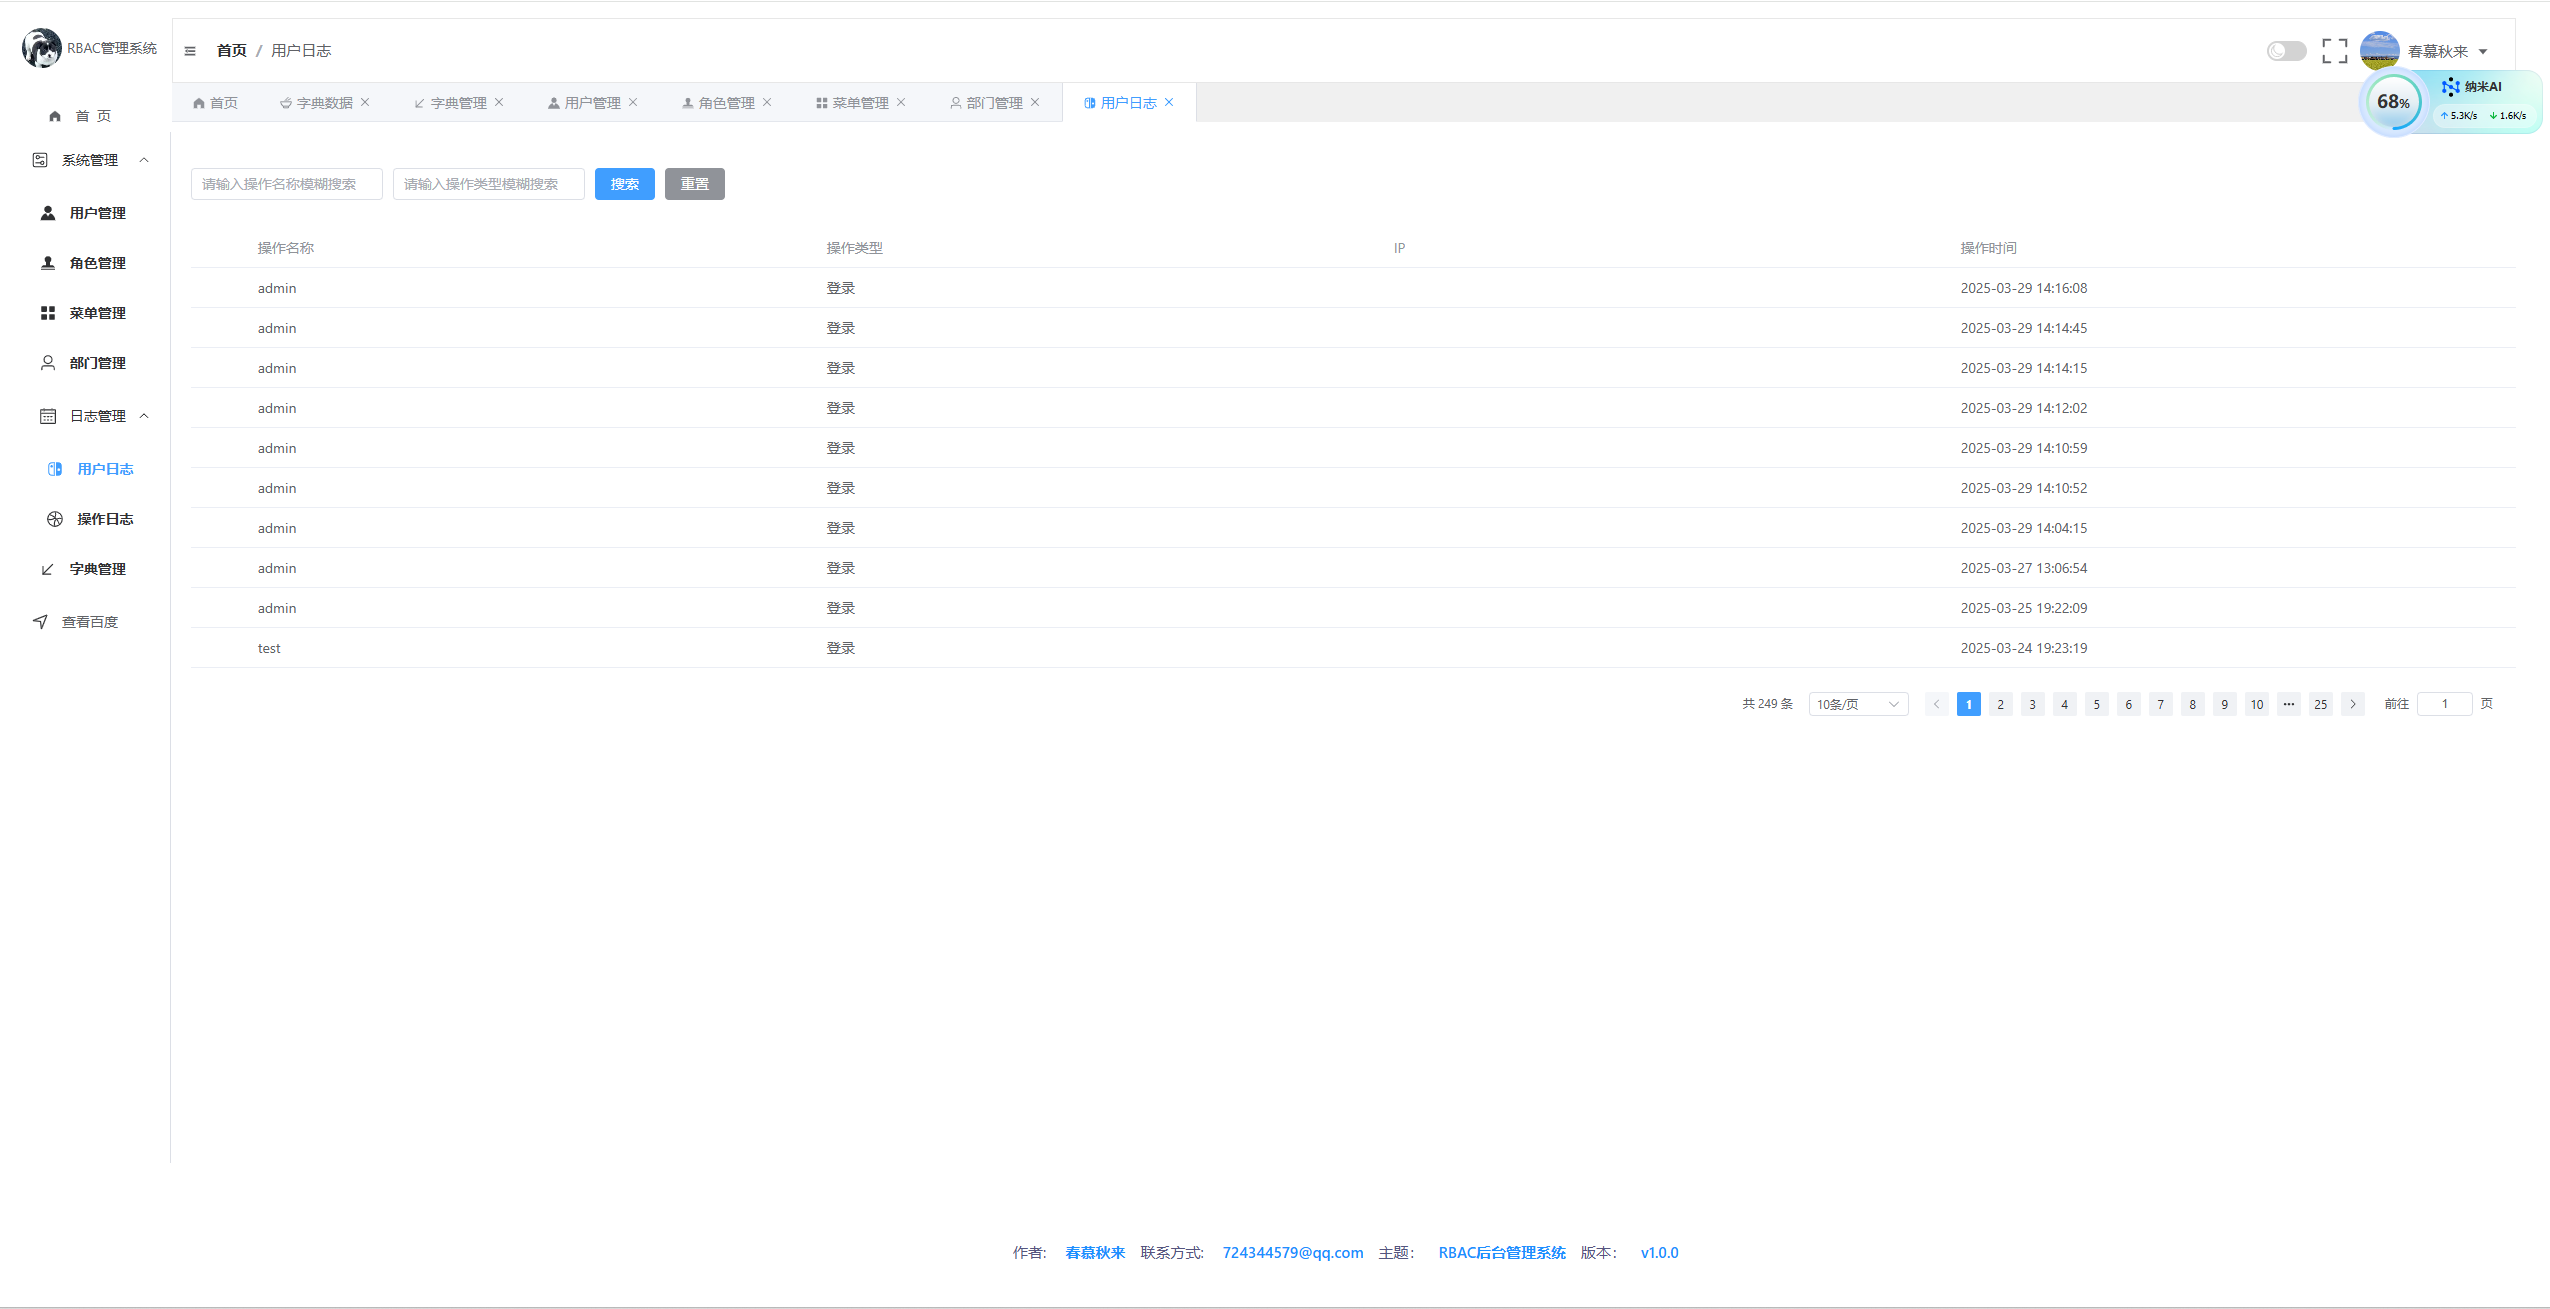Go to page 5 in pagination
This screenshot has height=1309, width=2550.
coord(2096,704)
